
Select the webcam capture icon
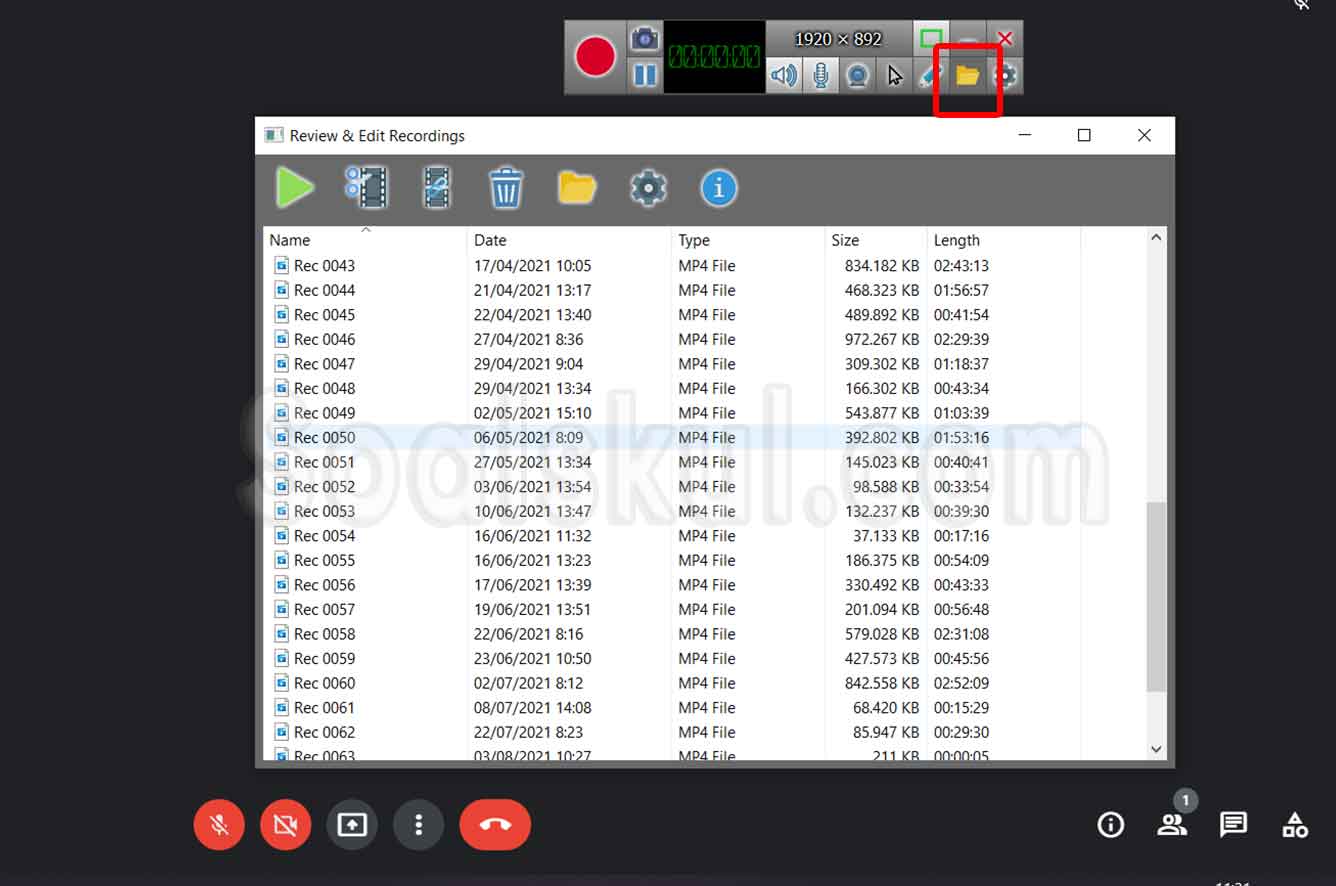[x=857, y=75]
